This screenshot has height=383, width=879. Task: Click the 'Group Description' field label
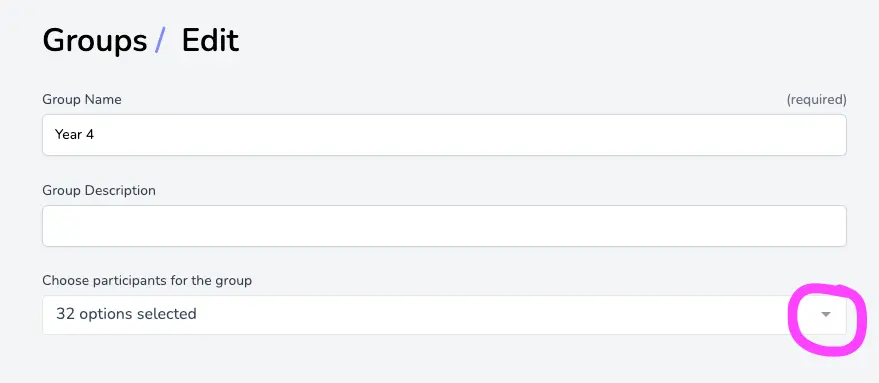coord(99,191)
